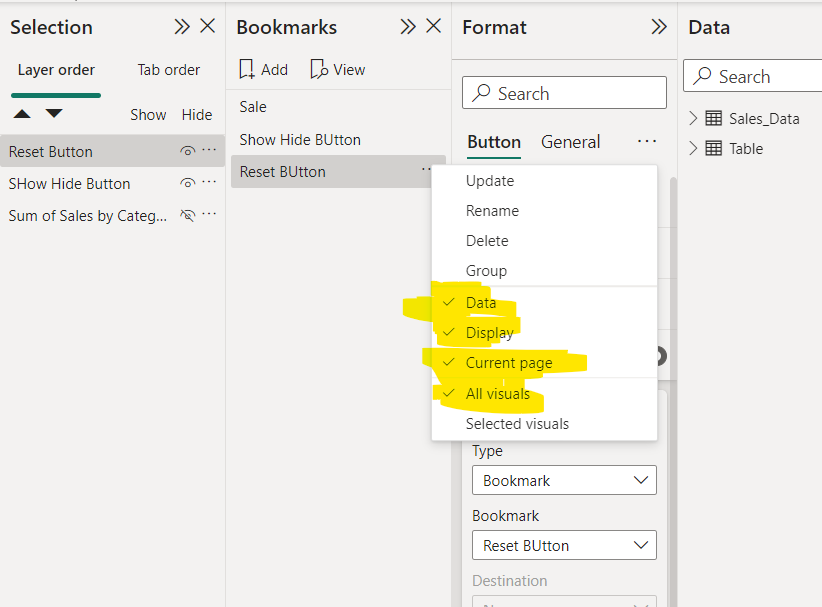
Task: Open the Bookmark dropdown showing Reset BUtton
Action: coord(564,545)
